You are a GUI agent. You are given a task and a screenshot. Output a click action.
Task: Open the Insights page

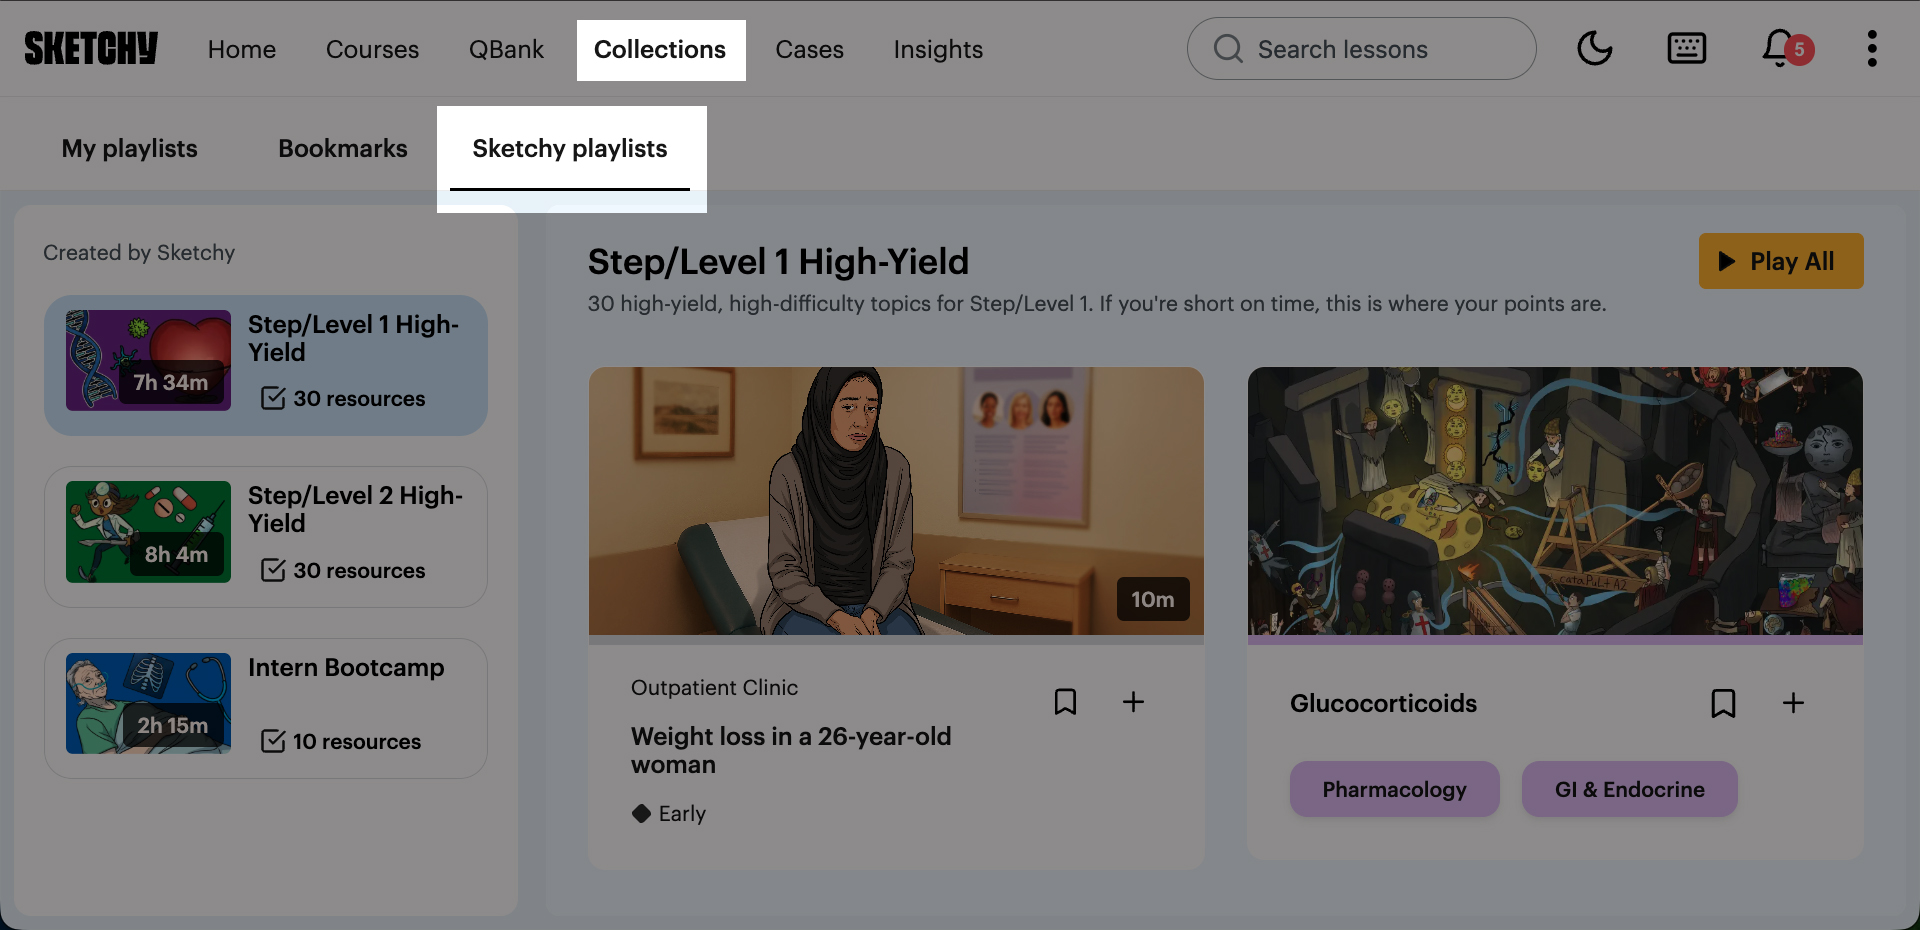(937, 50)
